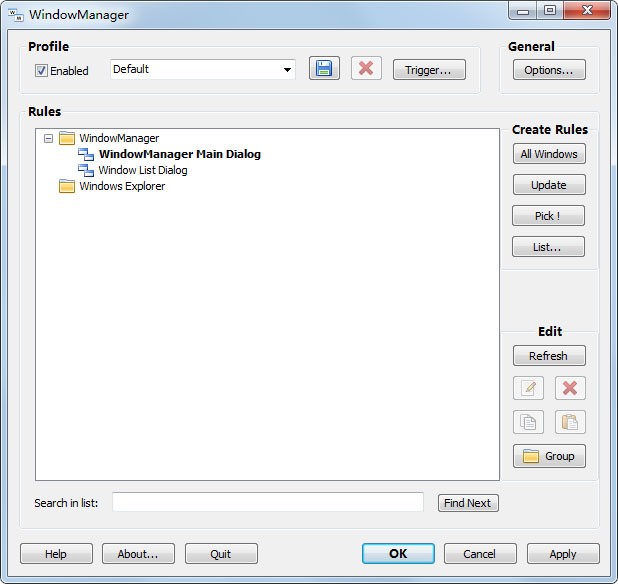Click the delete profile red X button
Screen dimensions: 618x584
(x=366, y=69)
